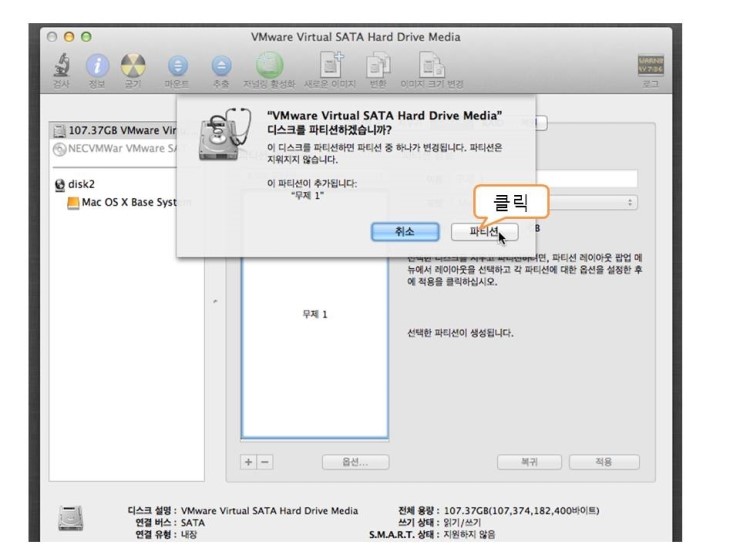The image size is (740, 555).
Task: Click the 마운트 (Mount) toolbar icon
Action: click(177, 66)
